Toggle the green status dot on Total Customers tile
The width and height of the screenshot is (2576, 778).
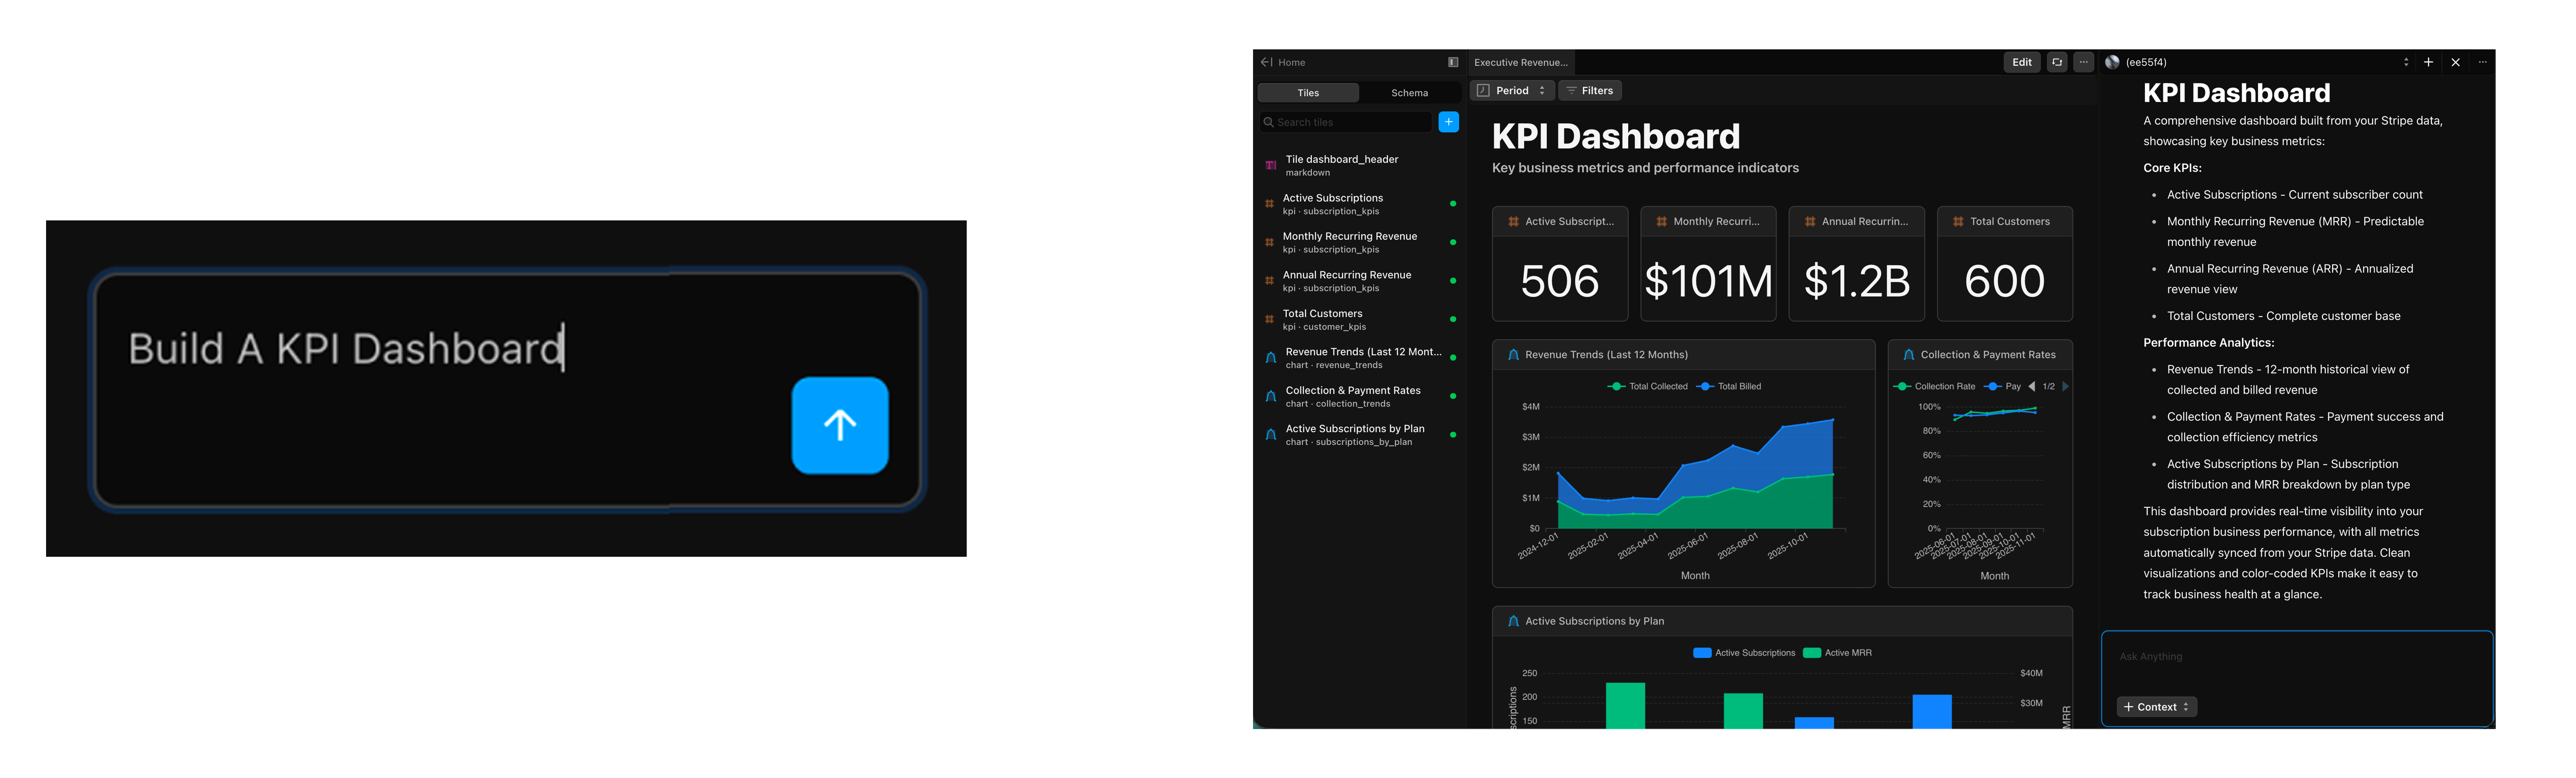(x=1452, y=319)
